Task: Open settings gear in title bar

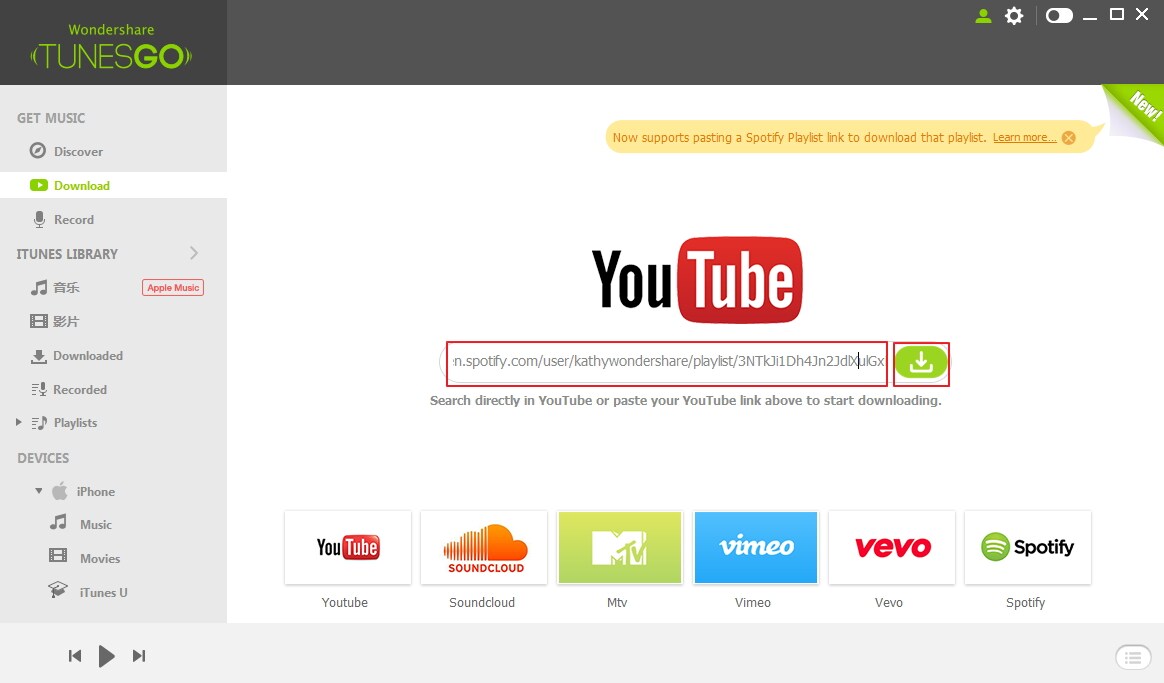Action: pos(1014,16)
